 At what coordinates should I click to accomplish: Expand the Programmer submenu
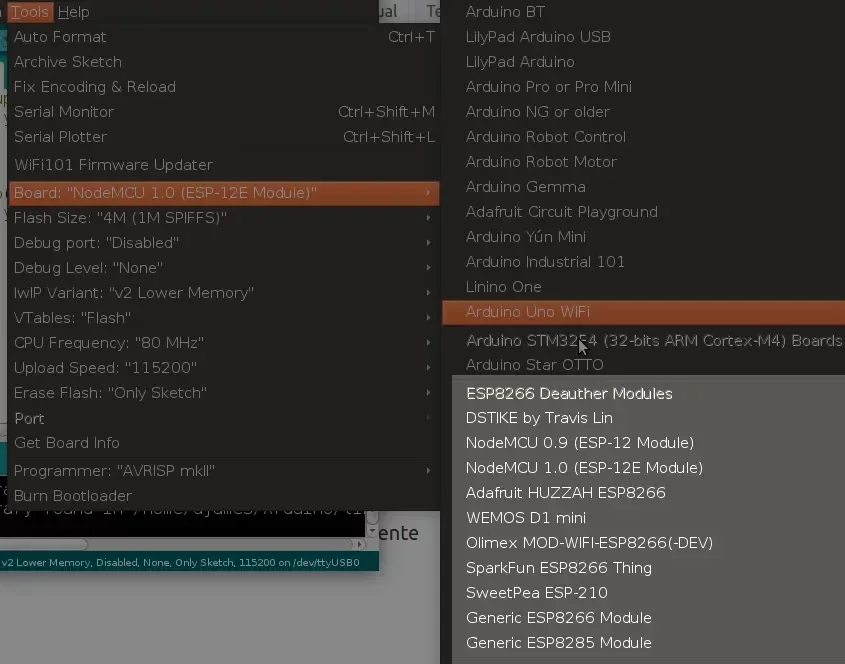click(224, 471)
